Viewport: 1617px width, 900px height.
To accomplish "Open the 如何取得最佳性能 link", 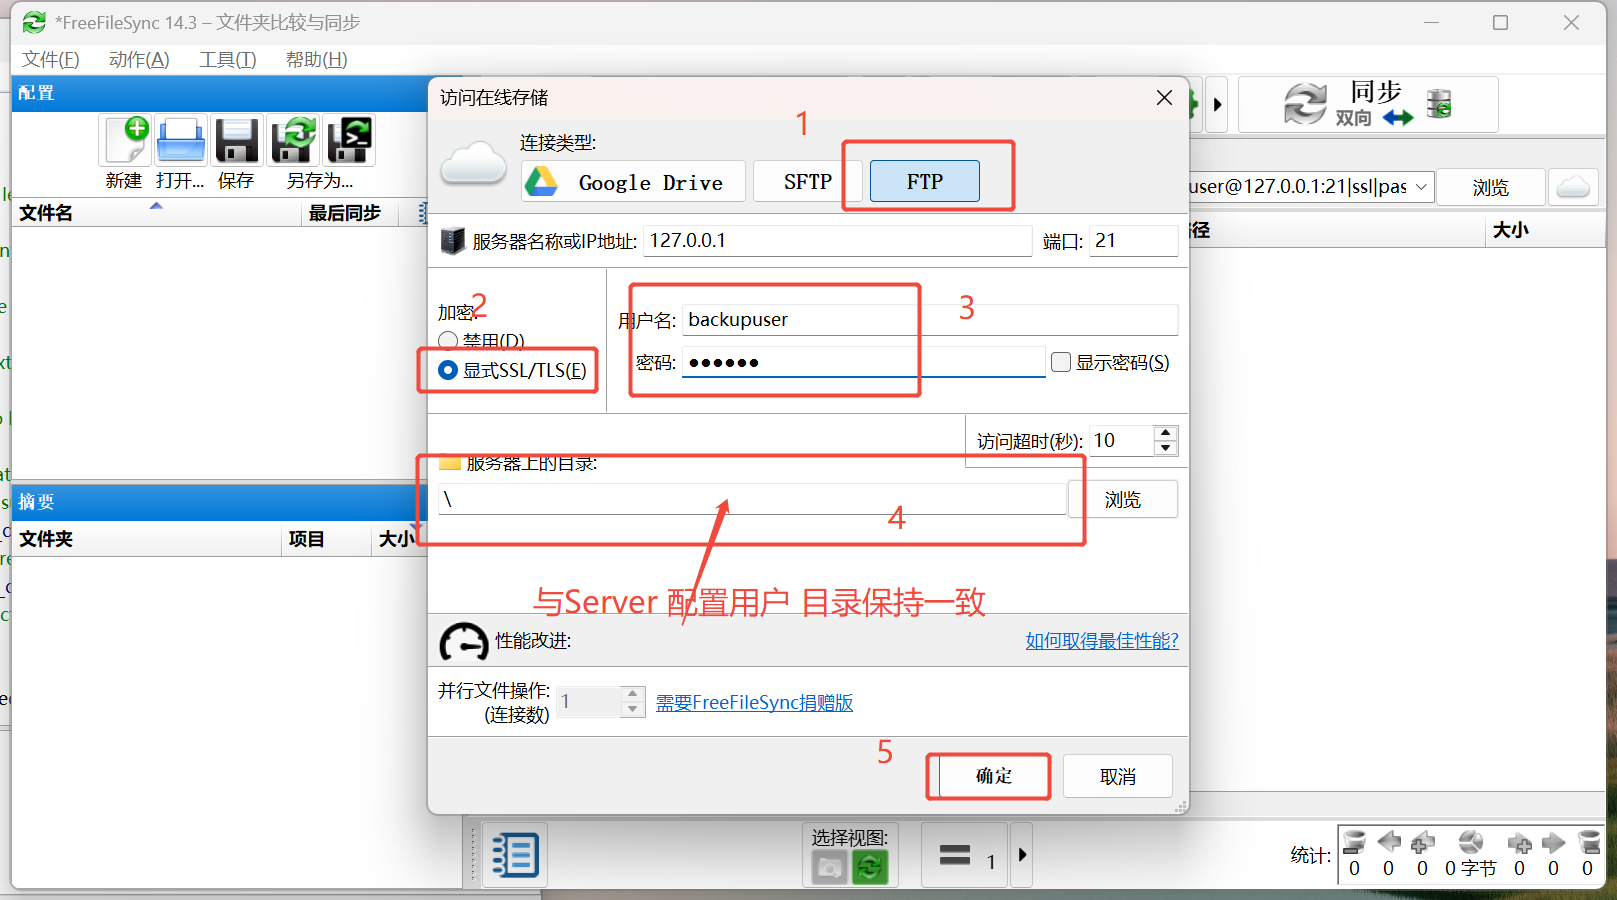I will pyautogui.click(x=1102, y=641).
